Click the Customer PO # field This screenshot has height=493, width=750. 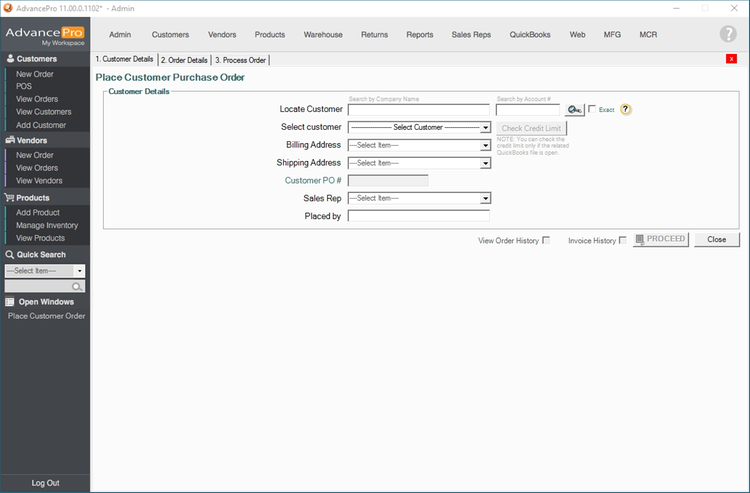pyautogui.click(x=388, y=180)
